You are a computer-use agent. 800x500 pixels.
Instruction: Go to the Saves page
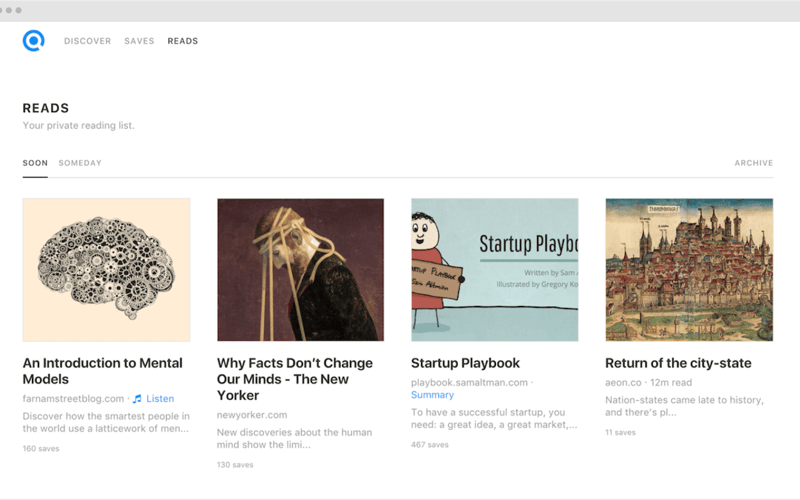[139, 41]
